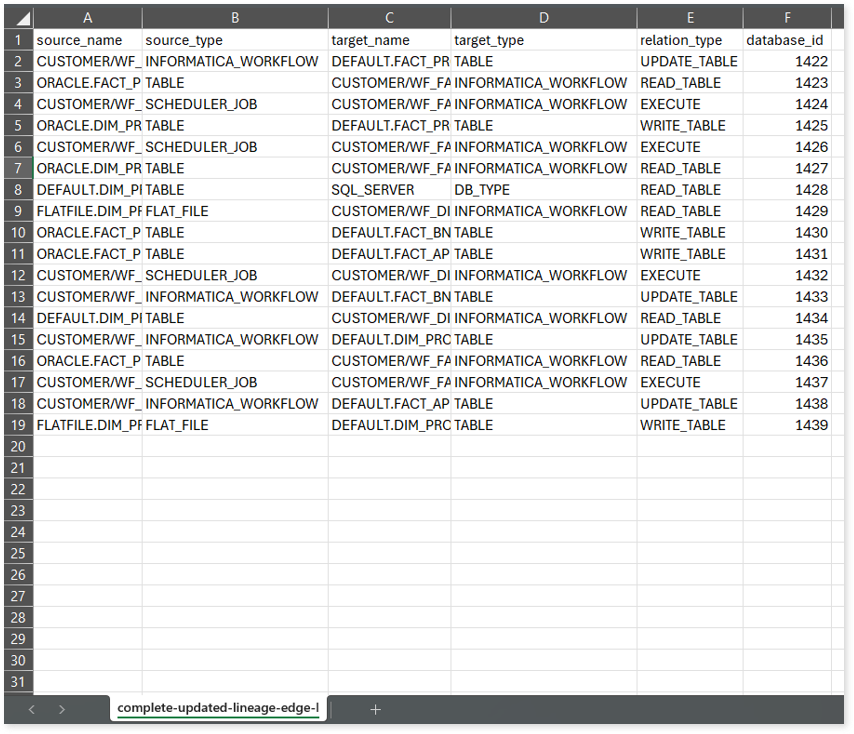Screen dimensions: 854x734
Task: Click the relation_type header cell
Action: pyautogui.click(x=689, y=41)
